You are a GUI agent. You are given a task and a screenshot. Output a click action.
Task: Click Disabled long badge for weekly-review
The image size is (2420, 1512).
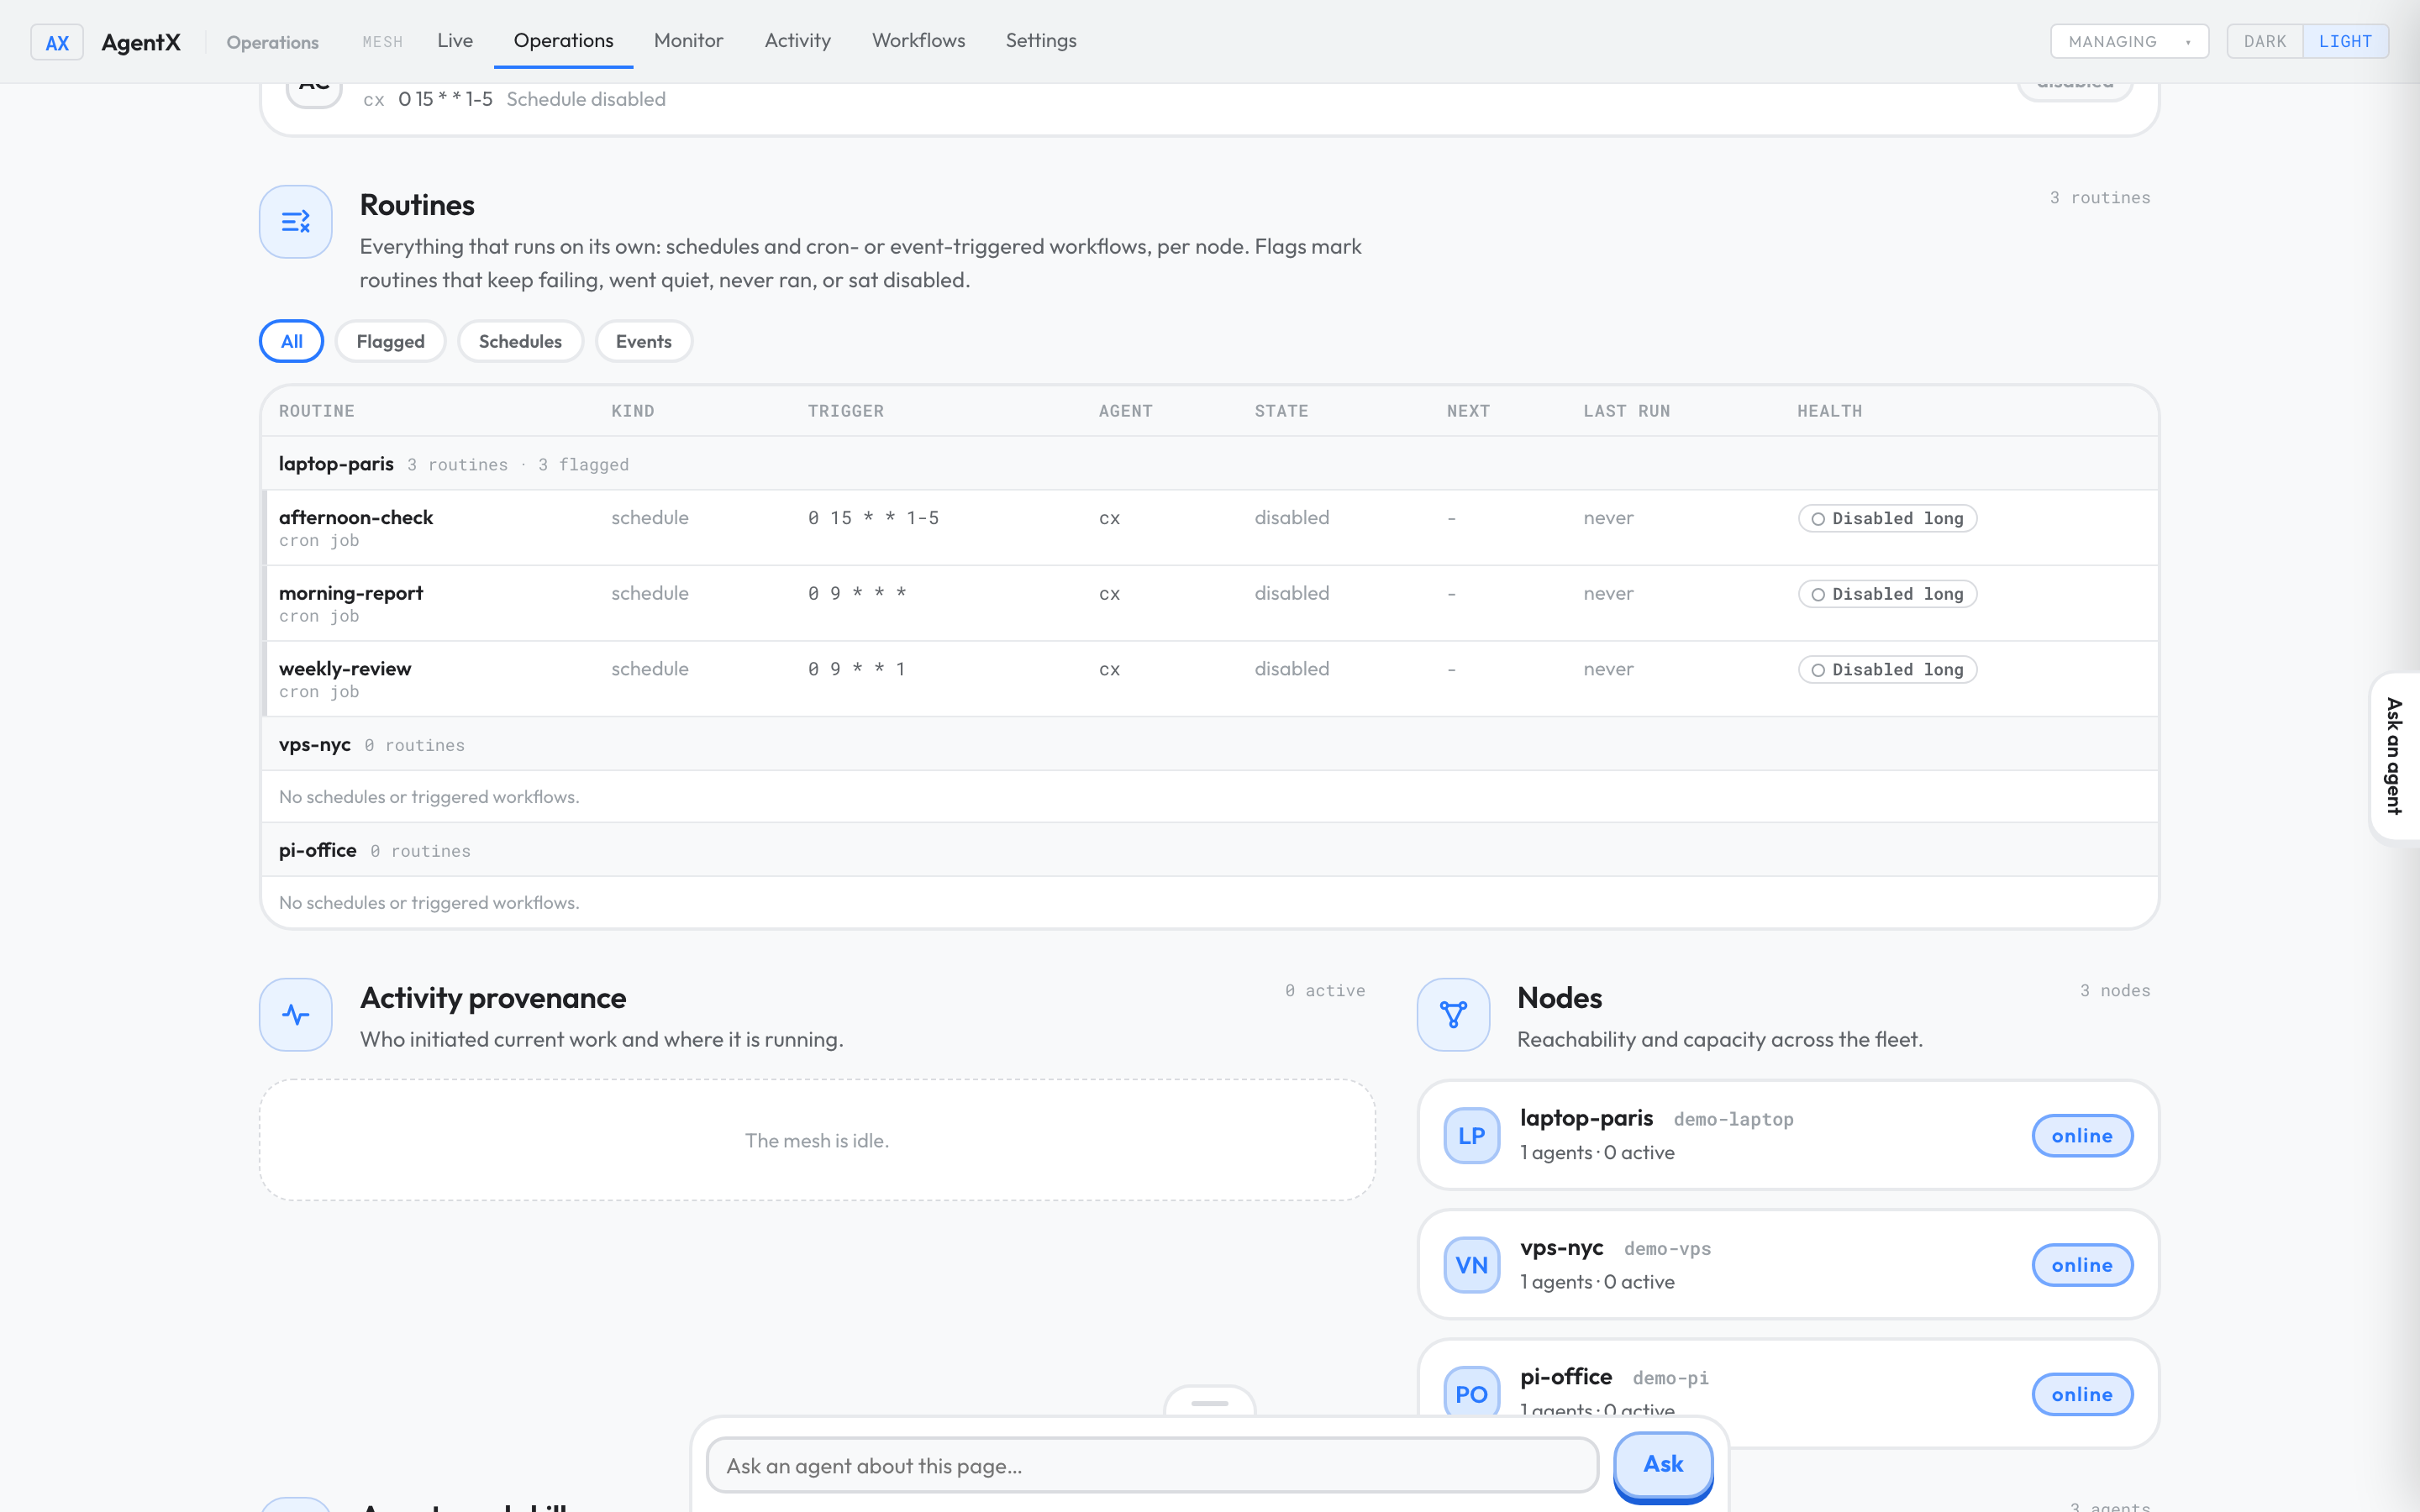[1887, 670]
